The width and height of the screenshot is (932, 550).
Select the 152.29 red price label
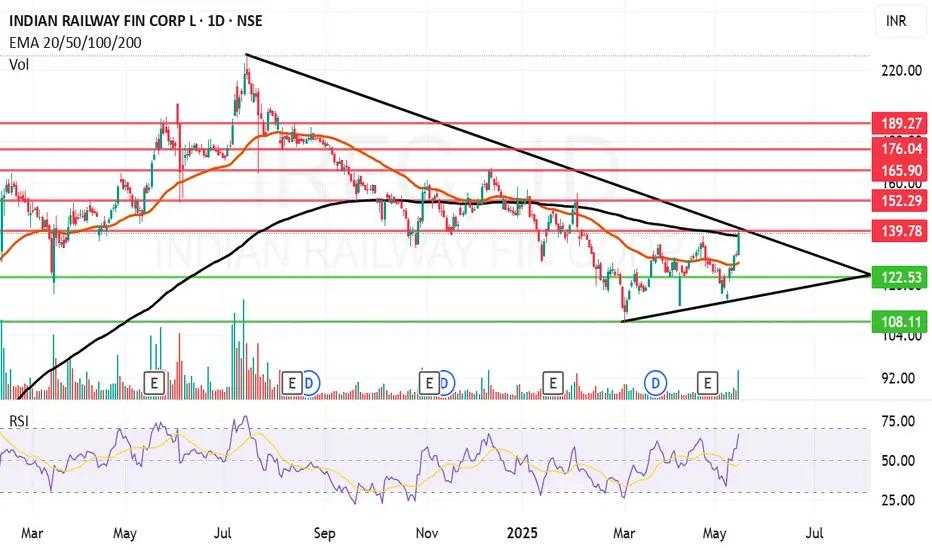click(900, 200)
